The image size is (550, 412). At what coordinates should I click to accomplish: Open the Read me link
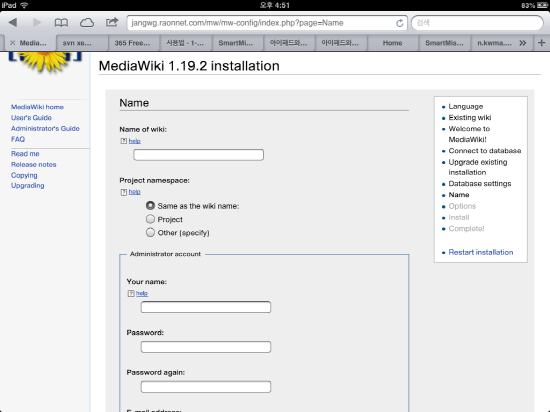coord(25,154)
